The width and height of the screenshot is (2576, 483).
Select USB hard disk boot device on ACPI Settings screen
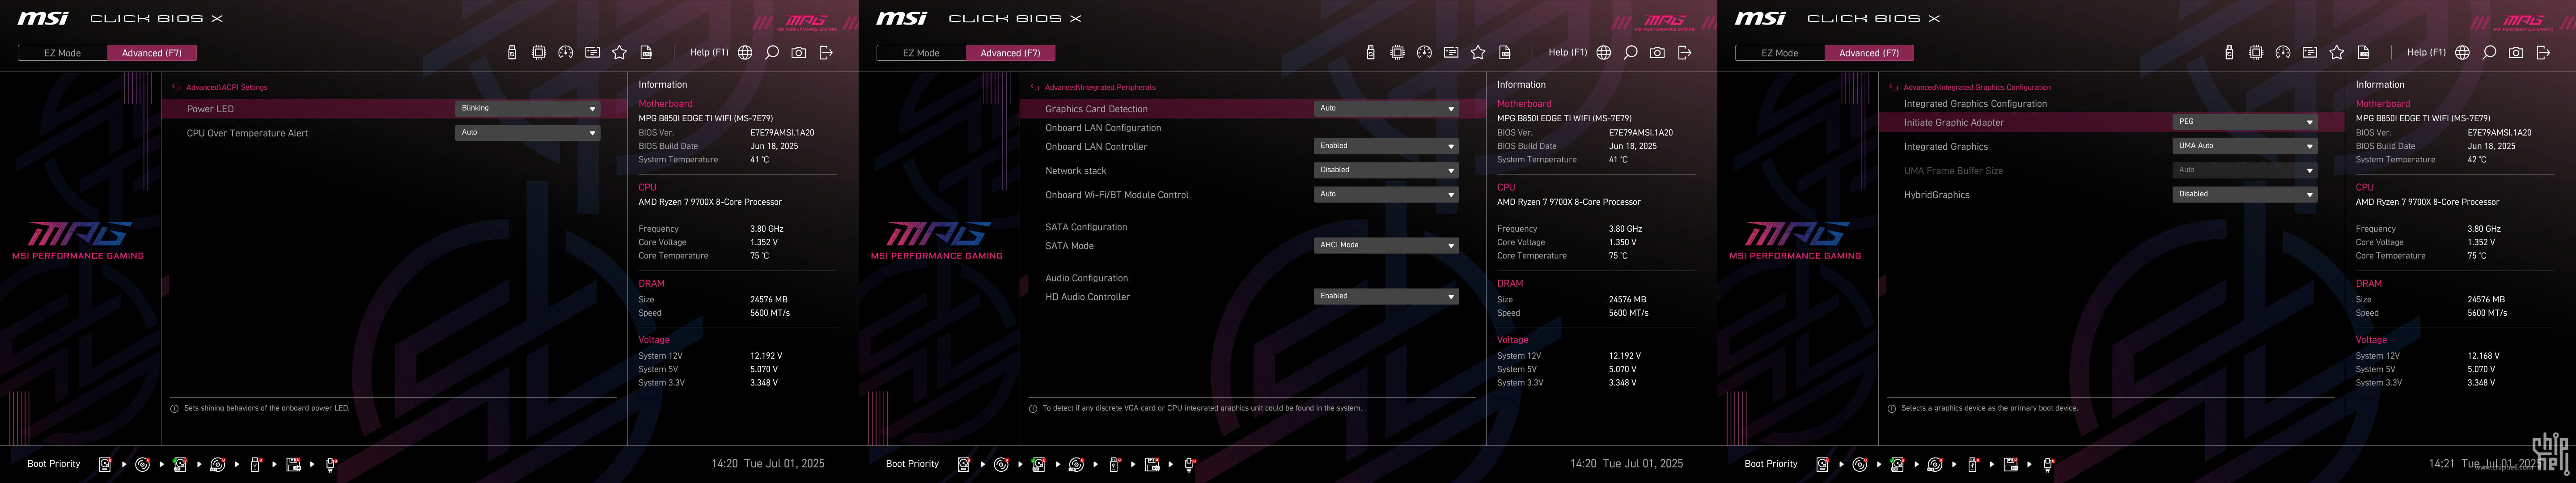point(180,464)
